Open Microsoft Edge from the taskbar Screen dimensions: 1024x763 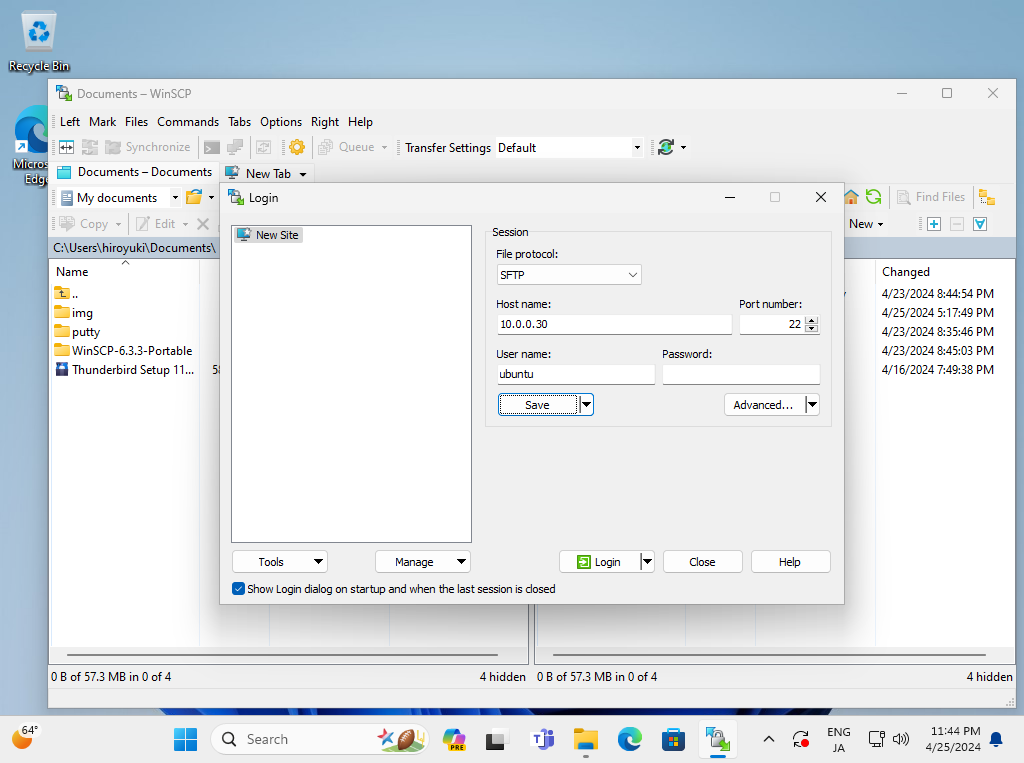click(630, 739)
